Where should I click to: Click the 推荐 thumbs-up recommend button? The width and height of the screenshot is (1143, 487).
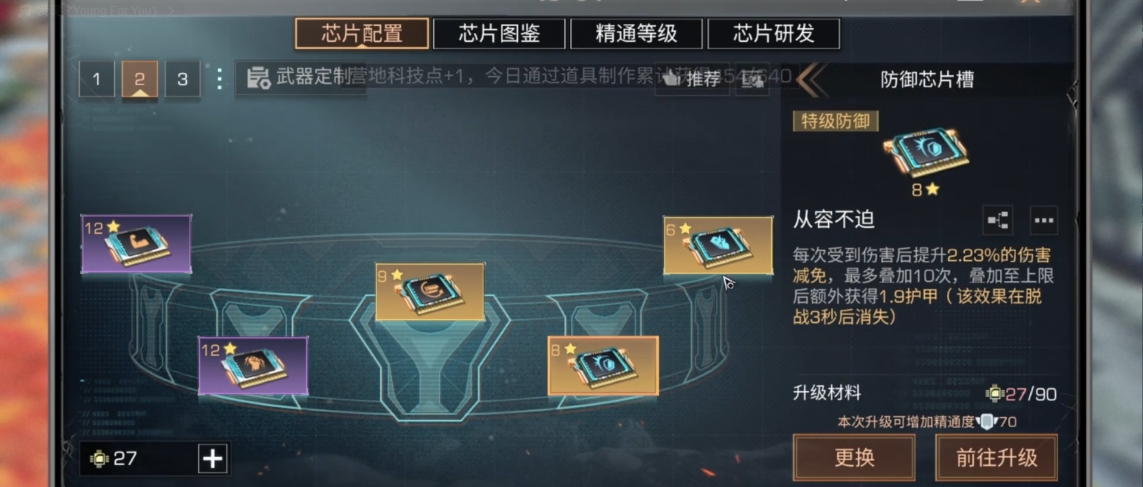tap(692, 79)
